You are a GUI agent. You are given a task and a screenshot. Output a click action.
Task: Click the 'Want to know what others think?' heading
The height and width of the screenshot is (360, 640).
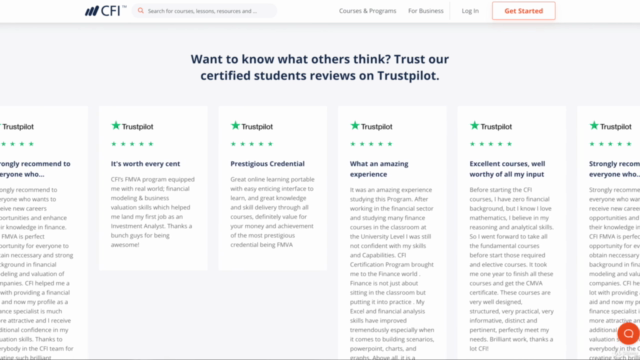point(320,67)
